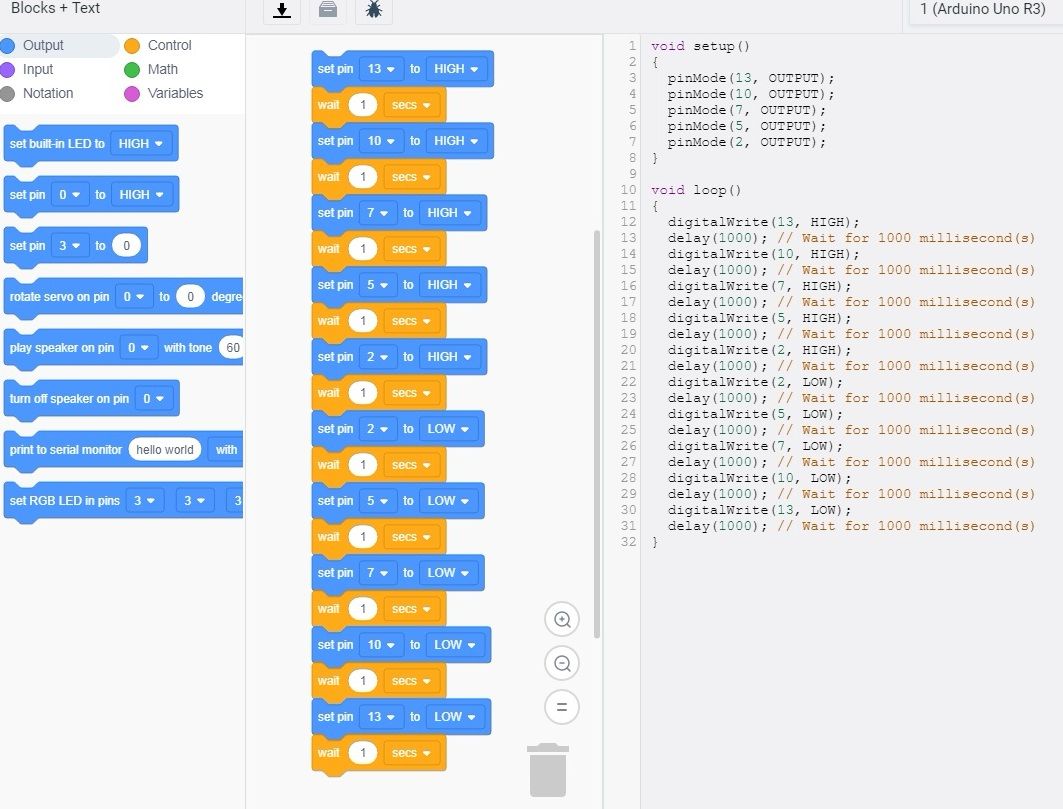This screenshot has width=1063, height=809.
Task: Click the 'hello world' text field
Action: 165,450
